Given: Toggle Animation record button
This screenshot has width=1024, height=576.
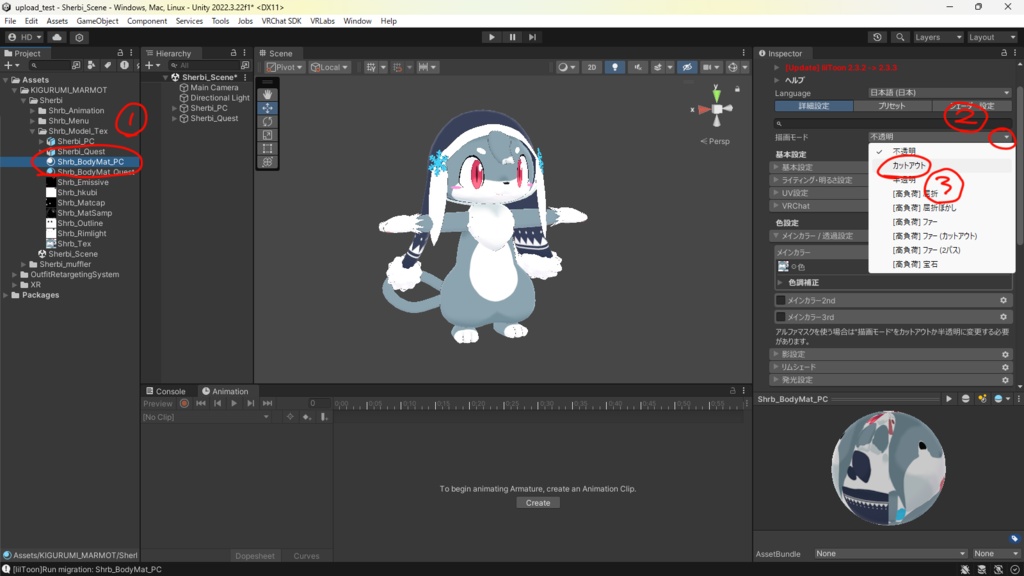Looking at the screenshot, I should (x=184, y=404).
